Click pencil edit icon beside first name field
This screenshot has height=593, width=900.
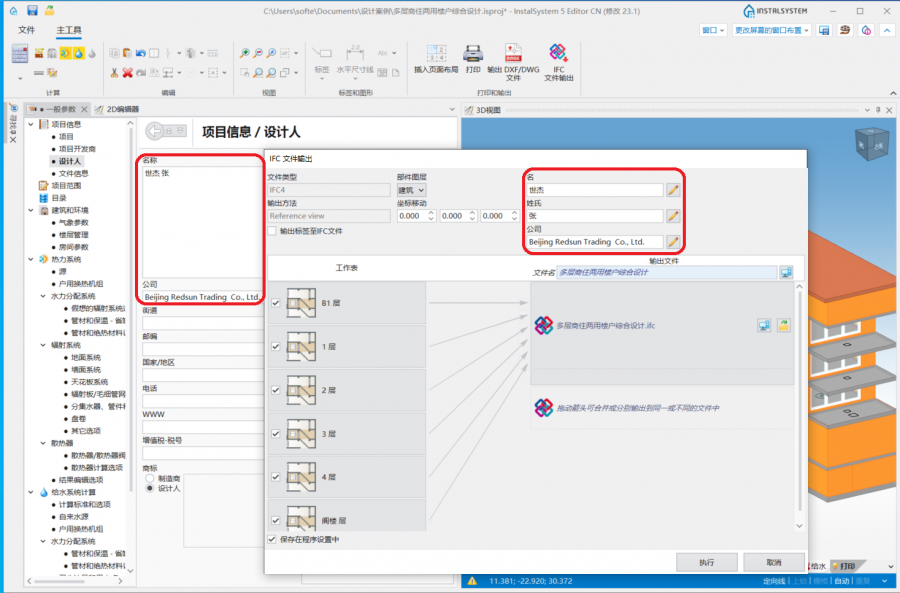coord(673,190)
